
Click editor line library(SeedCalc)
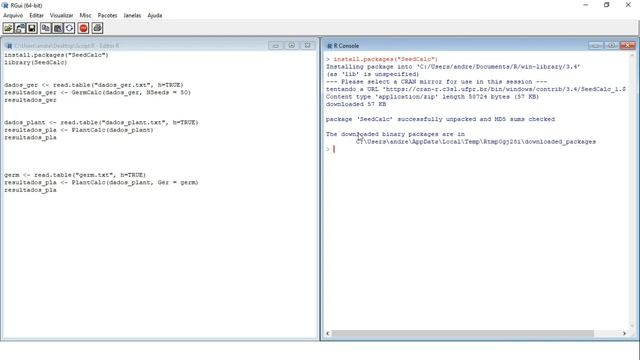coord(36,62)
